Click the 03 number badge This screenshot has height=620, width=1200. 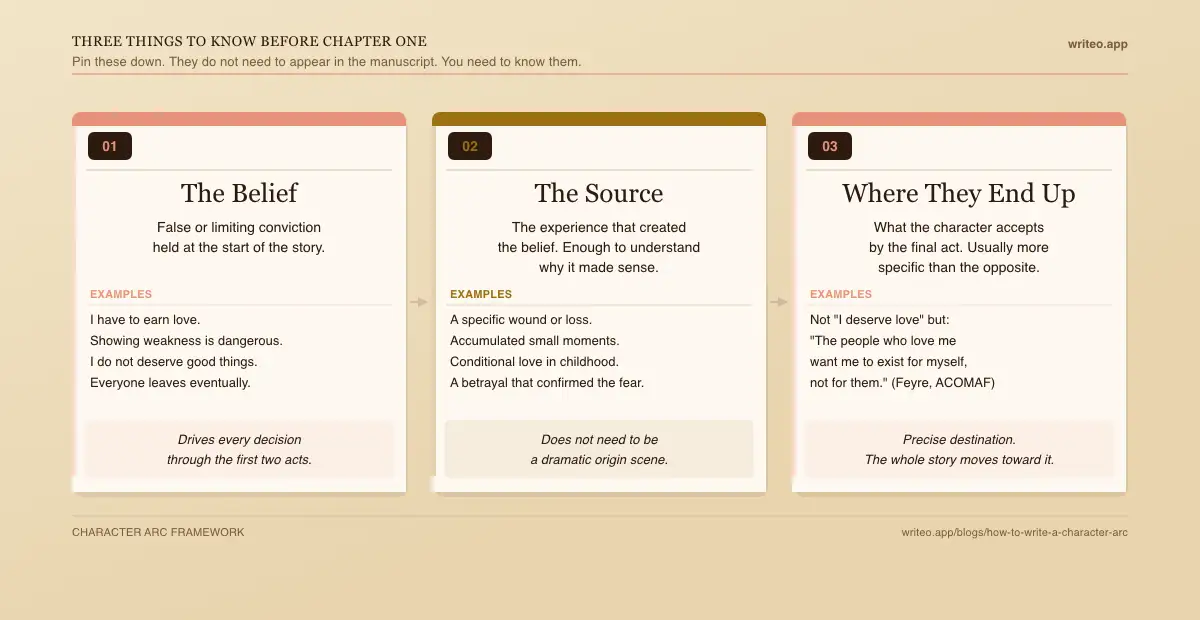point(830,146)
